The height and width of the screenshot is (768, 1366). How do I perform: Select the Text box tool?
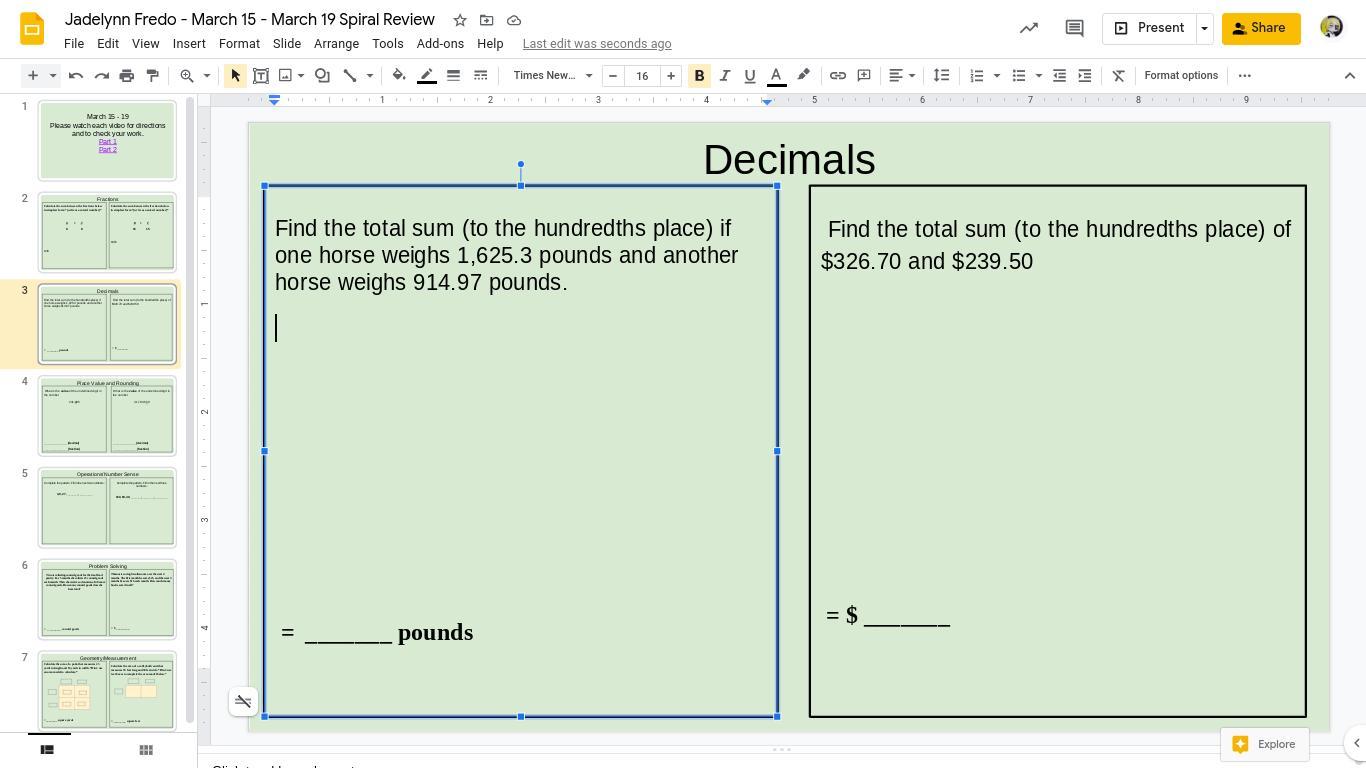(x=261, y=75)
